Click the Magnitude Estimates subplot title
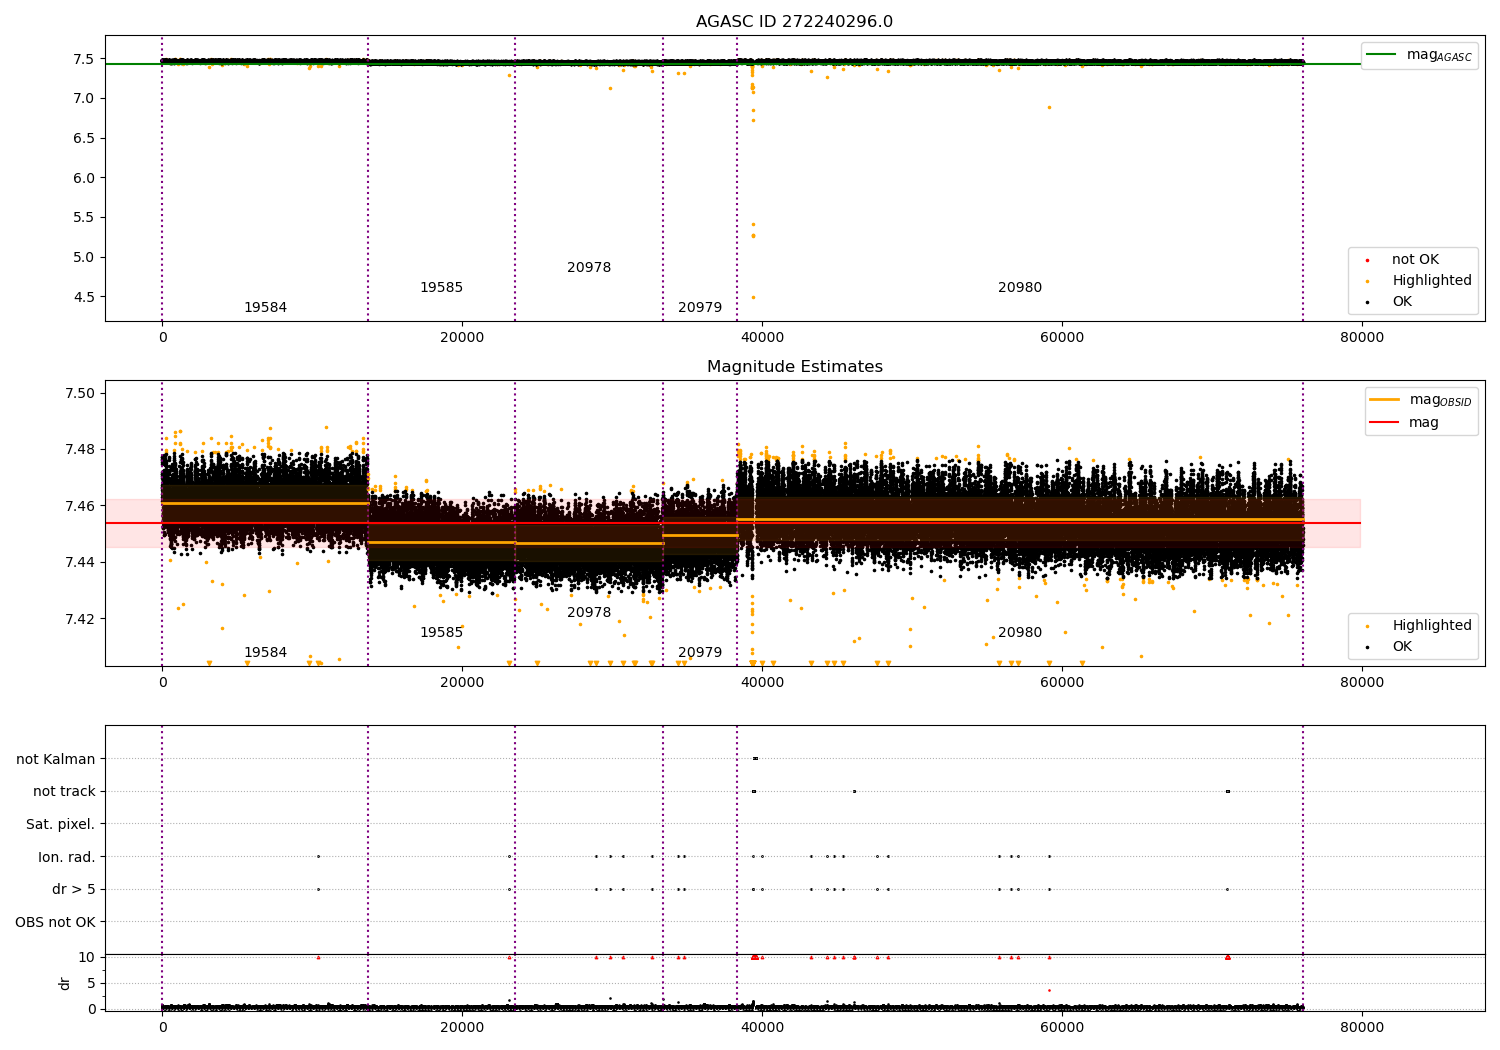 coord(794,366)
